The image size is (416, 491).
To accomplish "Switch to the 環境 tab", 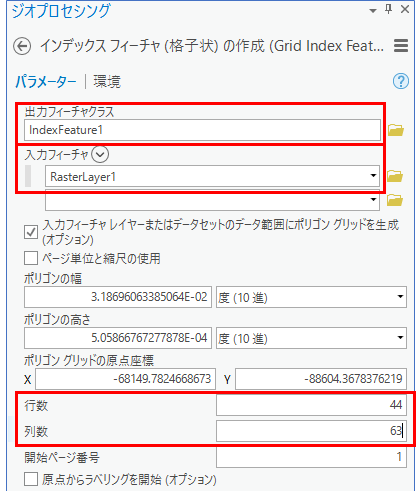I will pos(107,81).
